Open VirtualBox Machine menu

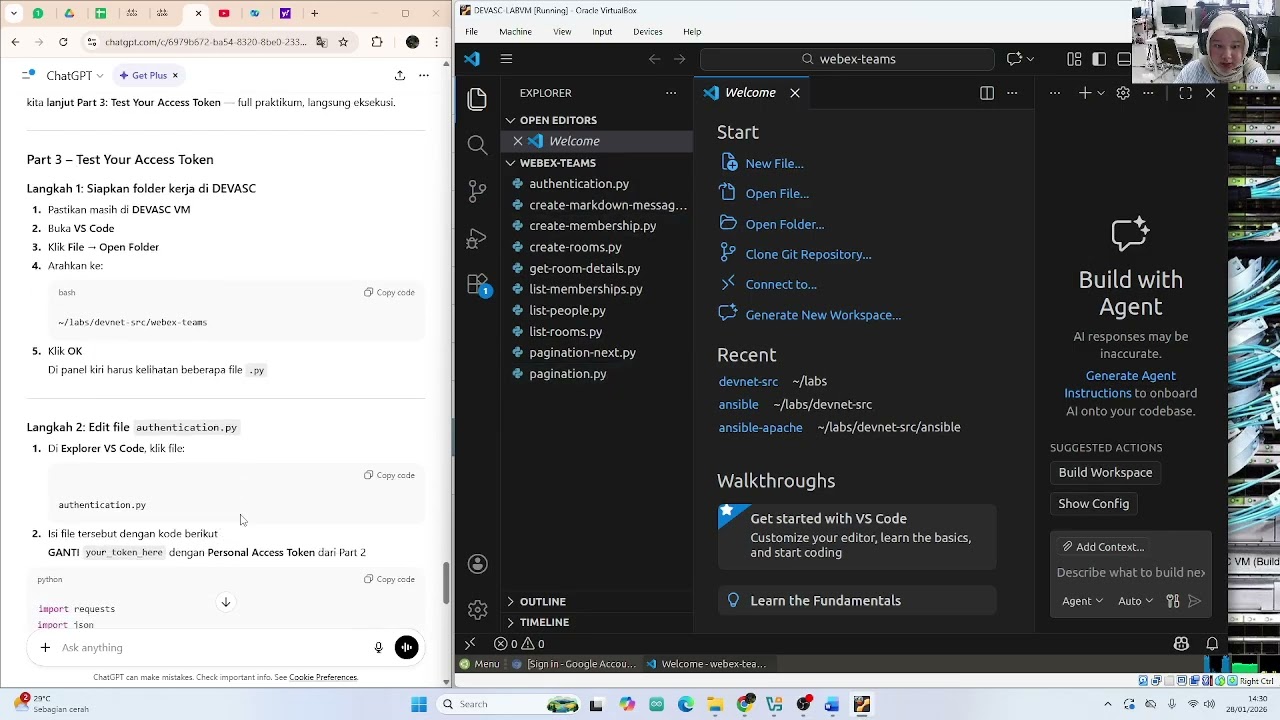point(516,32)
